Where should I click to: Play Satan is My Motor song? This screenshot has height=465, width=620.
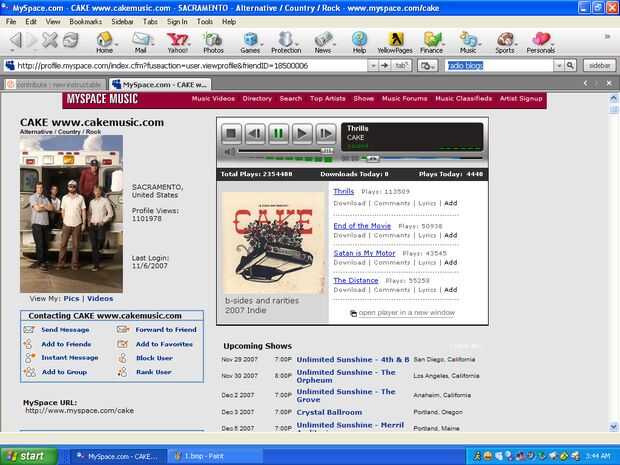pyautogui.click(x=364, y=253)
